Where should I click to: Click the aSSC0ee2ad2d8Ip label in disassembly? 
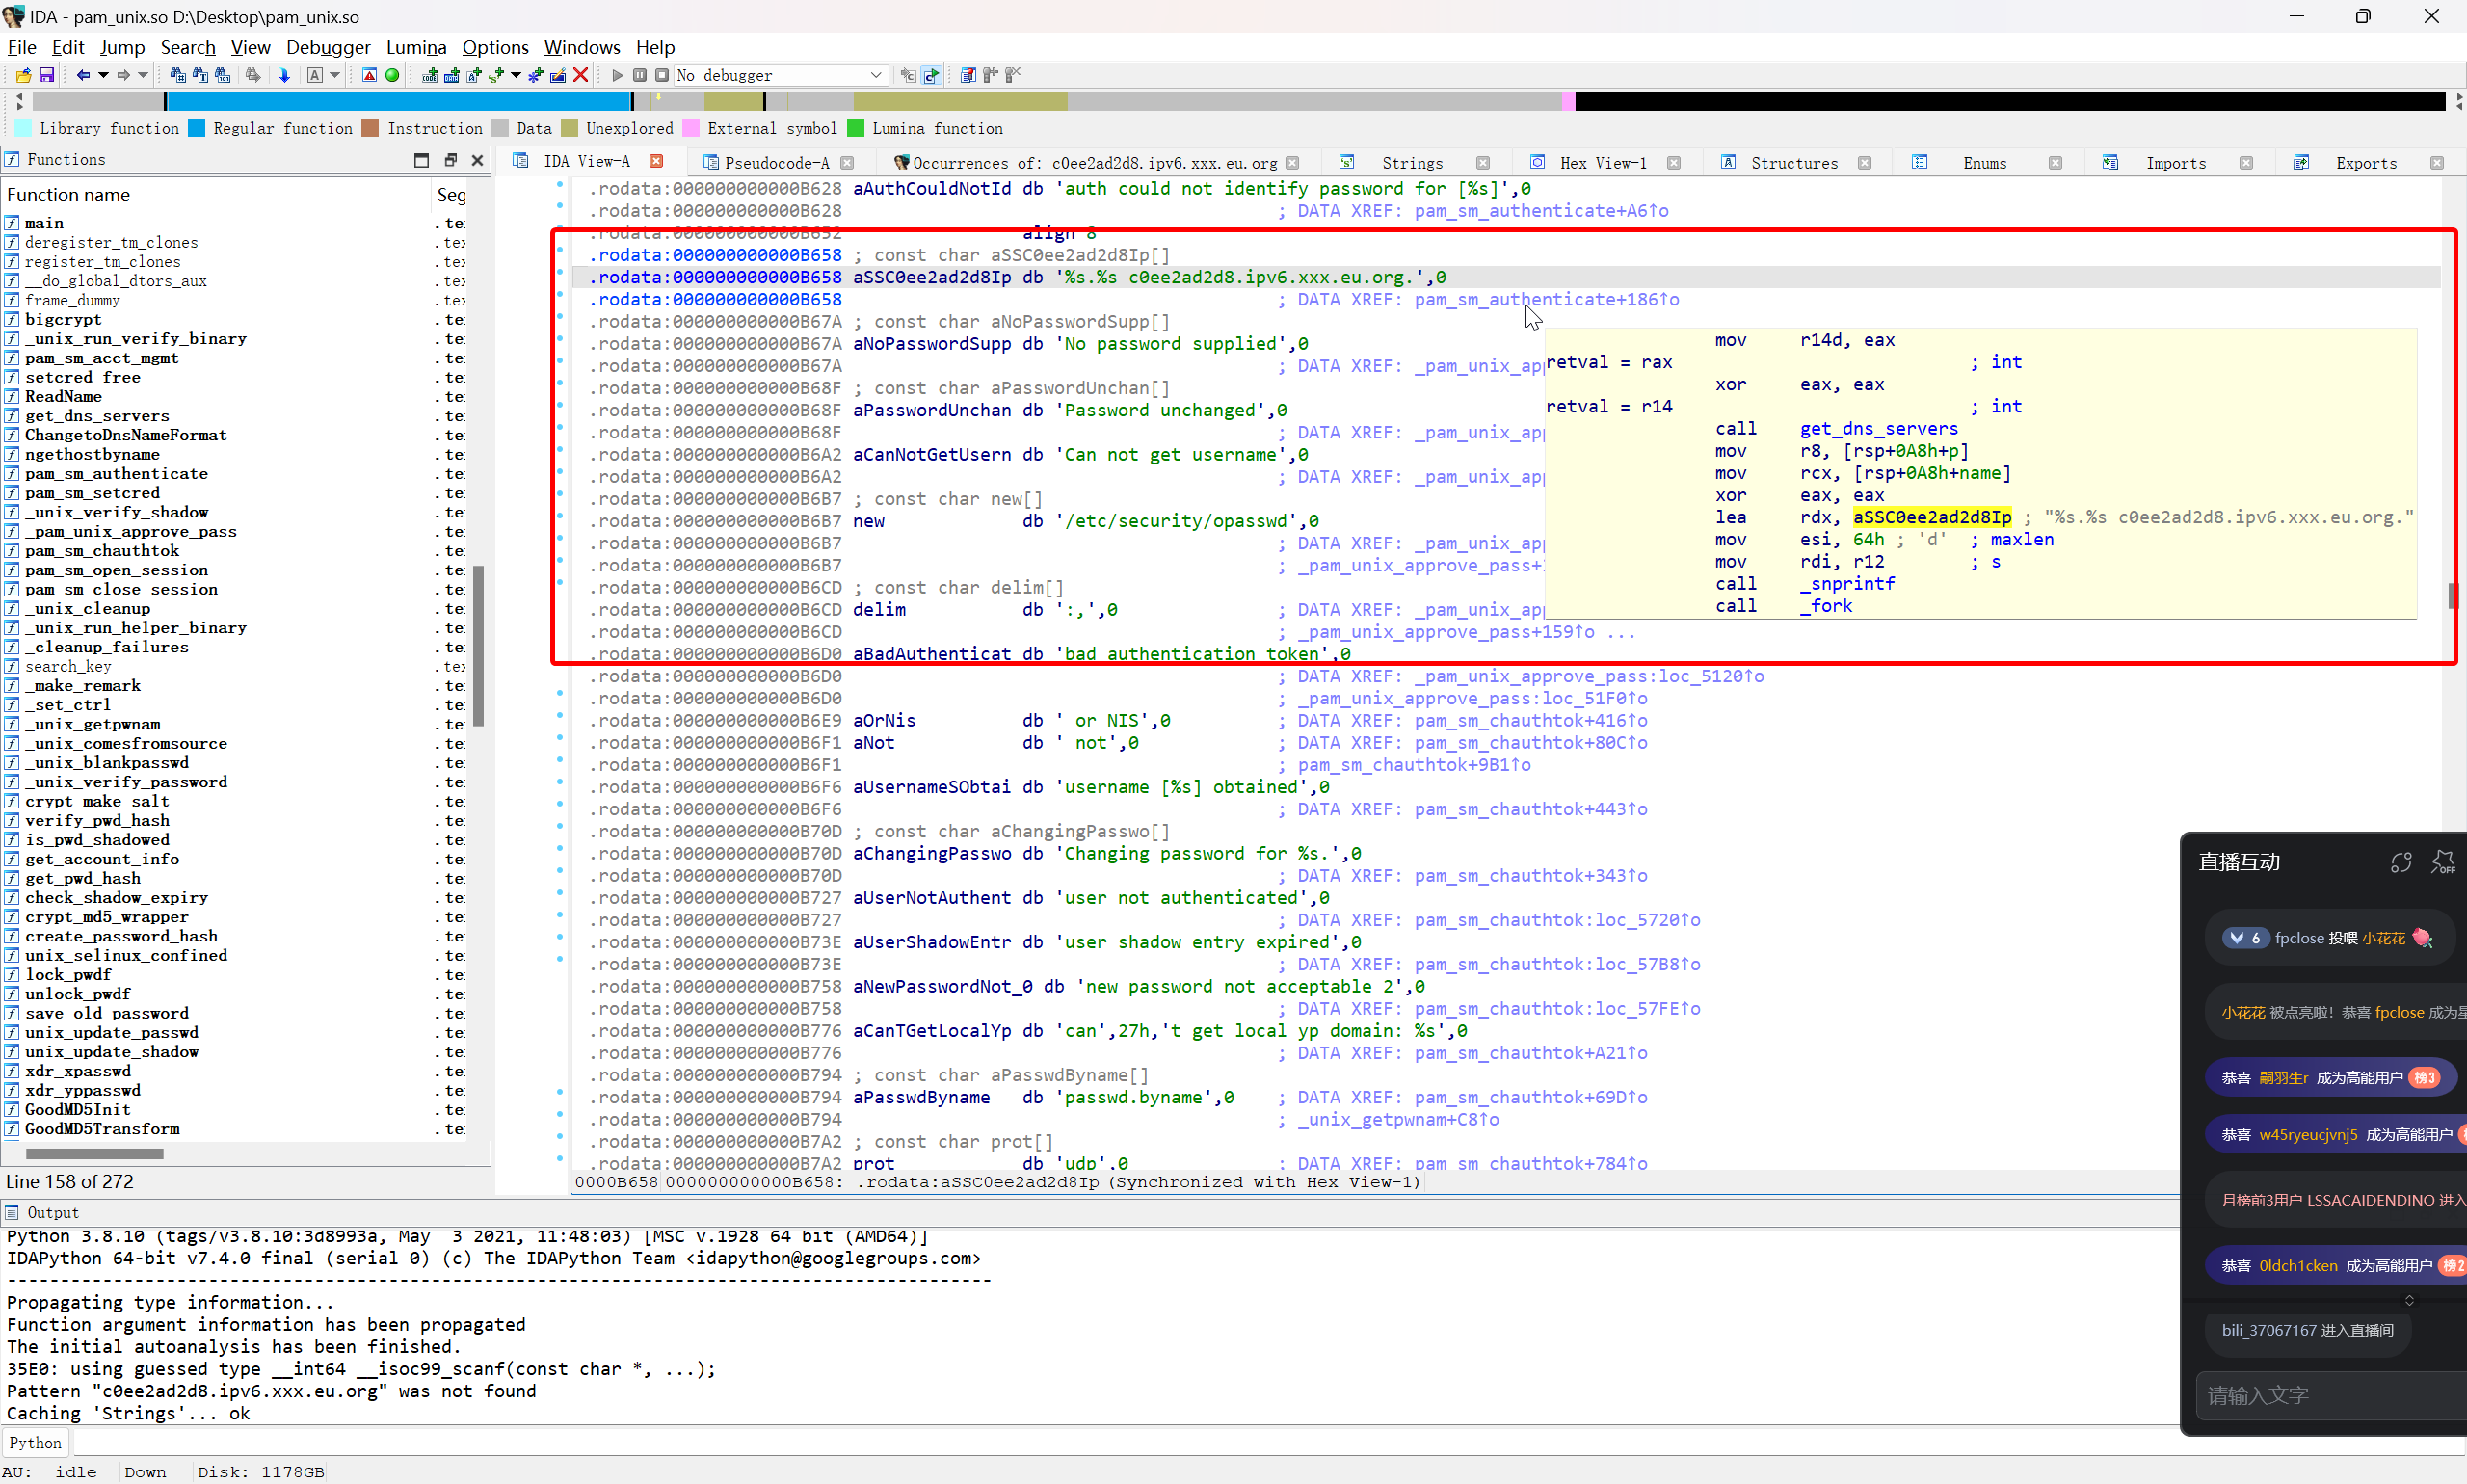[931, 278]
